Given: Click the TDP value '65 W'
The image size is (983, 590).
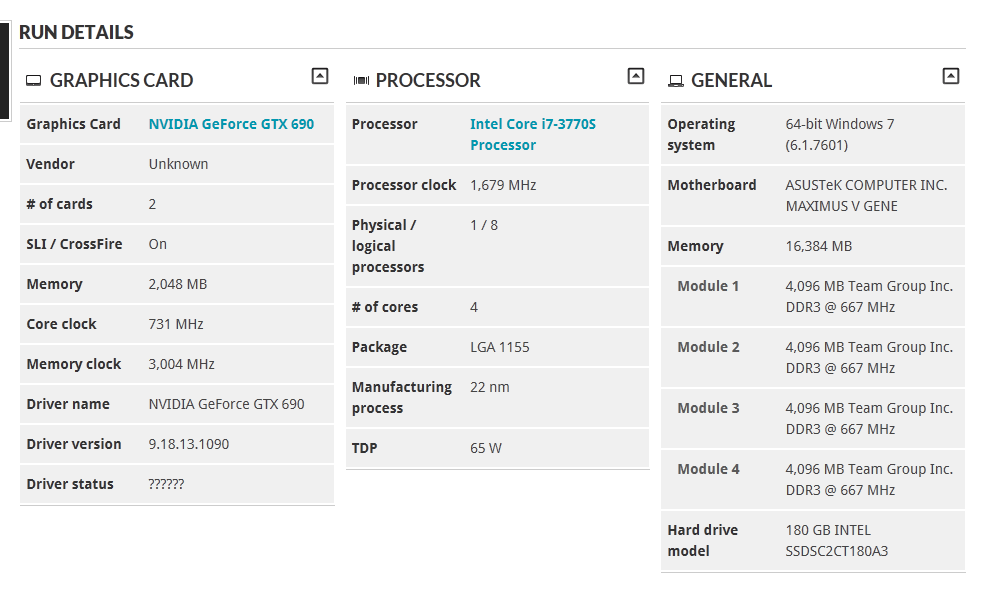Looking at the screenshot, I should click(486, 448).
